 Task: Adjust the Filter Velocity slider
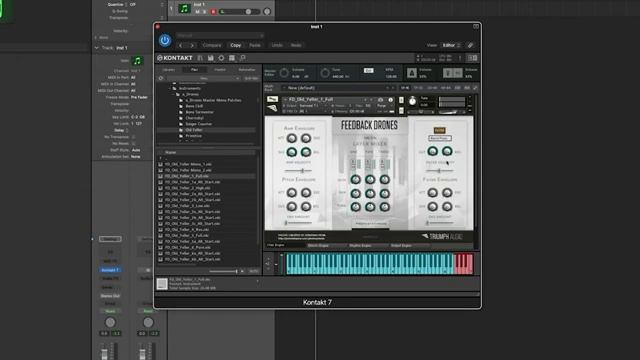pyautogui.click(x=440, y=171)
